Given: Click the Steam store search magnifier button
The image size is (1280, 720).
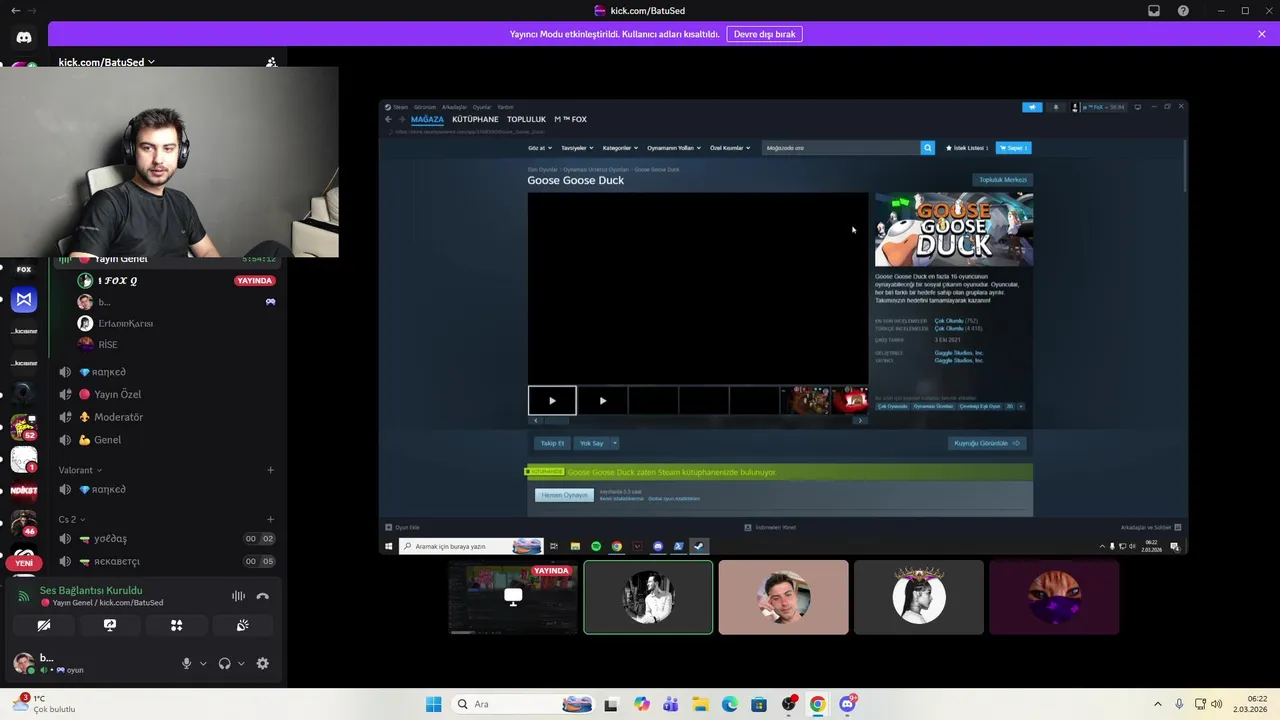Looking at the screenshot, I should [927, 148].
